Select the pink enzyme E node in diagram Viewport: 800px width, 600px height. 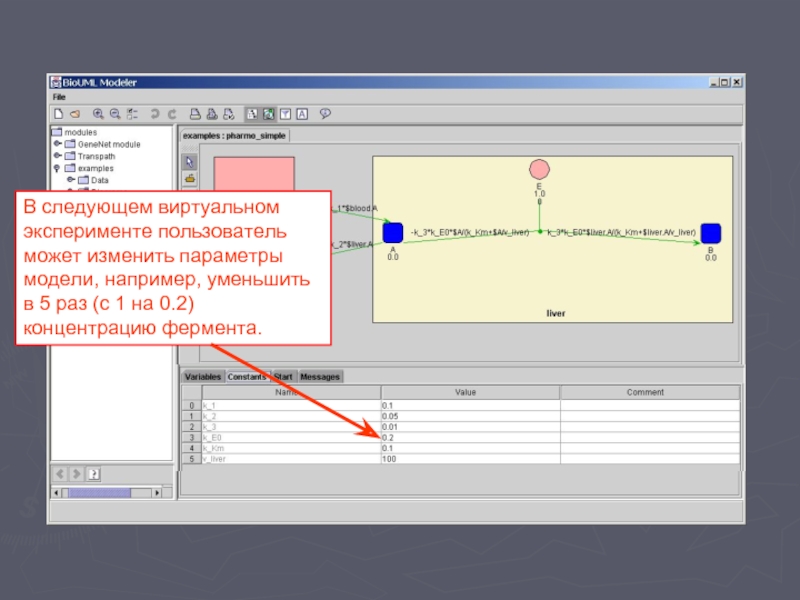click(x=540, y=168)
